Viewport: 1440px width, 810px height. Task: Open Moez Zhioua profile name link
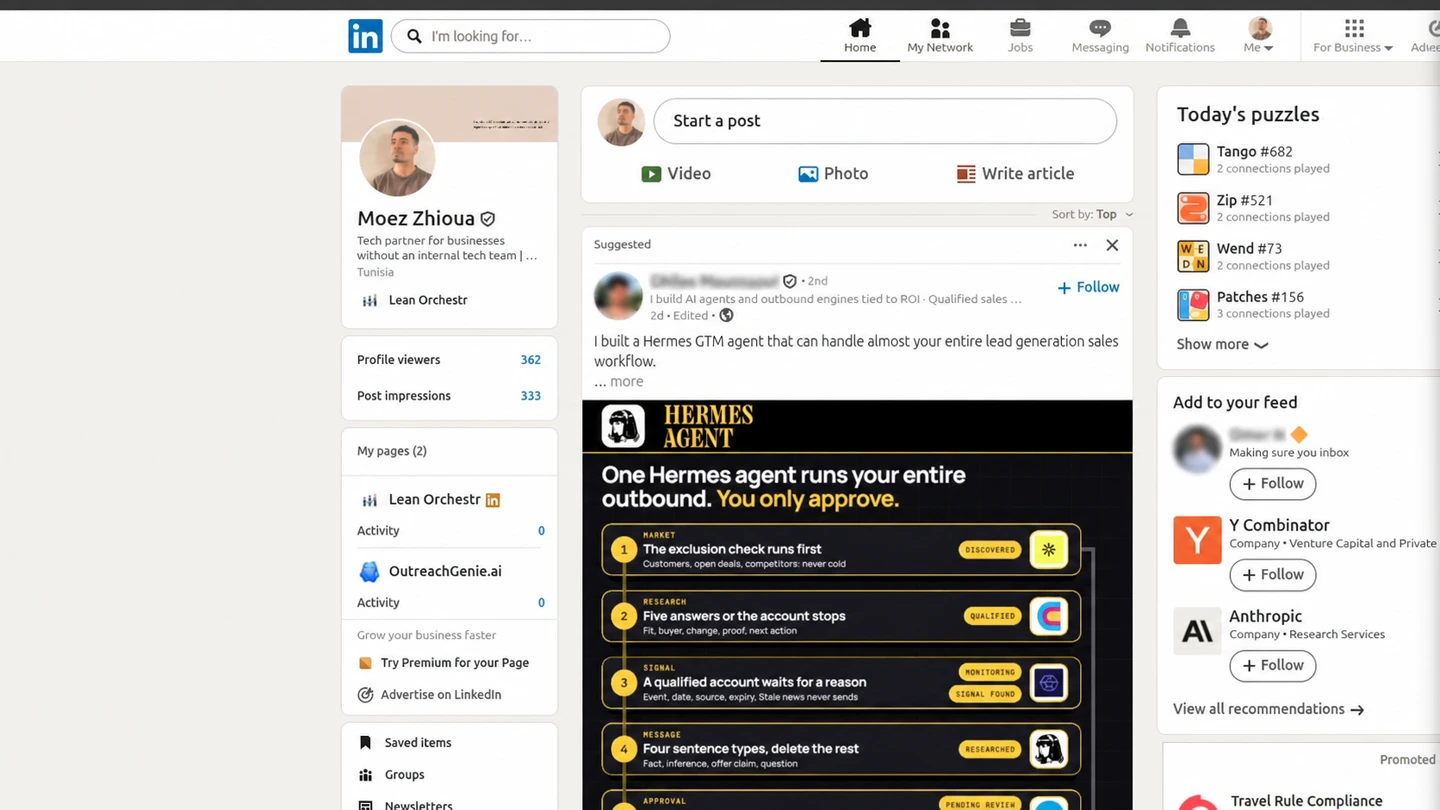pyautogui.click(x=416, y=218)
